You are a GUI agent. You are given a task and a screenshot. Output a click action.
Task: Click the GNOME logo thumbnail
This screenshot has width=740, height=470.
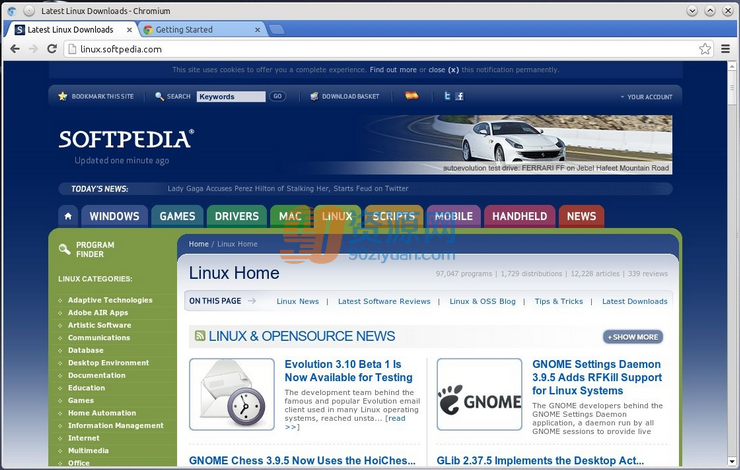[x=479, y=394]
